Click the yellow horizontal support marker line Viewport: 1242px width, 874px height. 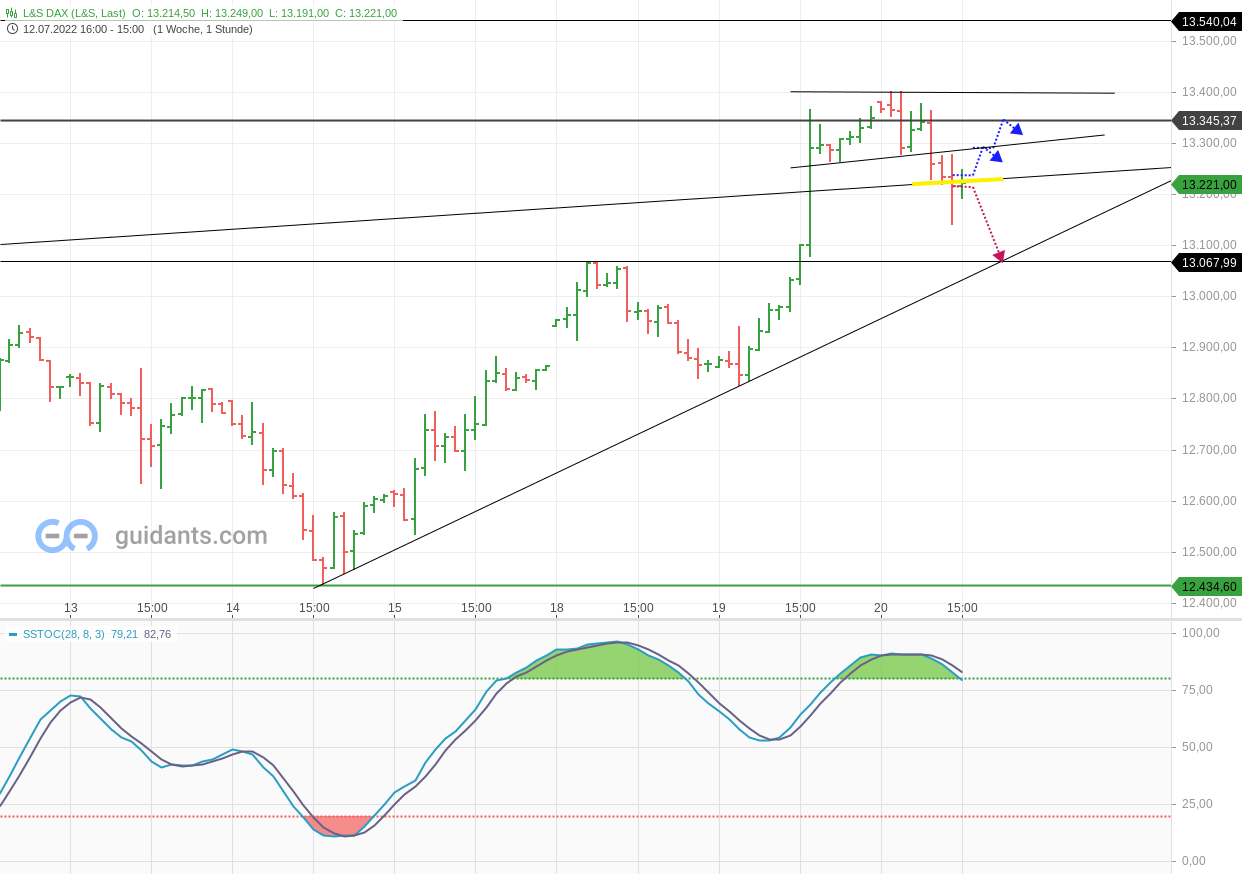955,181
